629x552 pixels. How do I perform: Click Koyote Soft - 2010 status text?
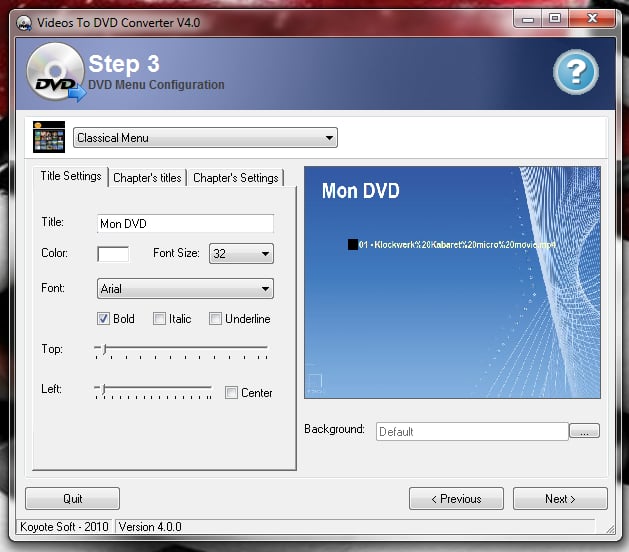tap(64, 527)
